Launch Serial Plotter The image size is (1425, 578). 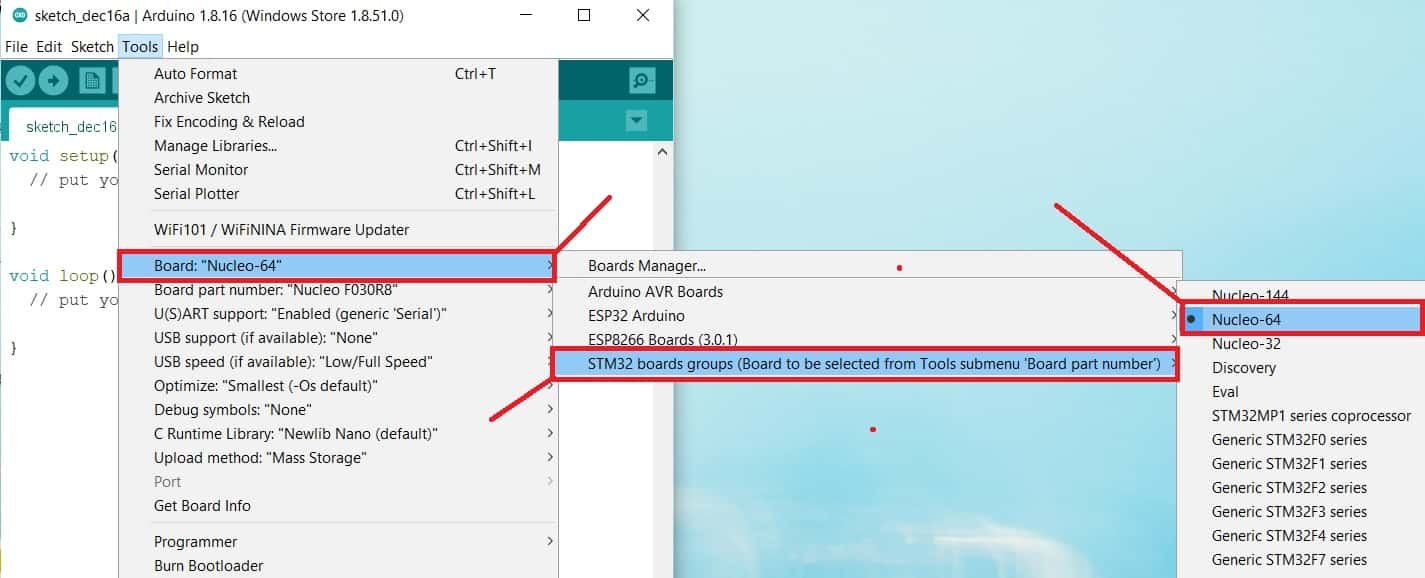pyautogui.click(x=338, y=194)
